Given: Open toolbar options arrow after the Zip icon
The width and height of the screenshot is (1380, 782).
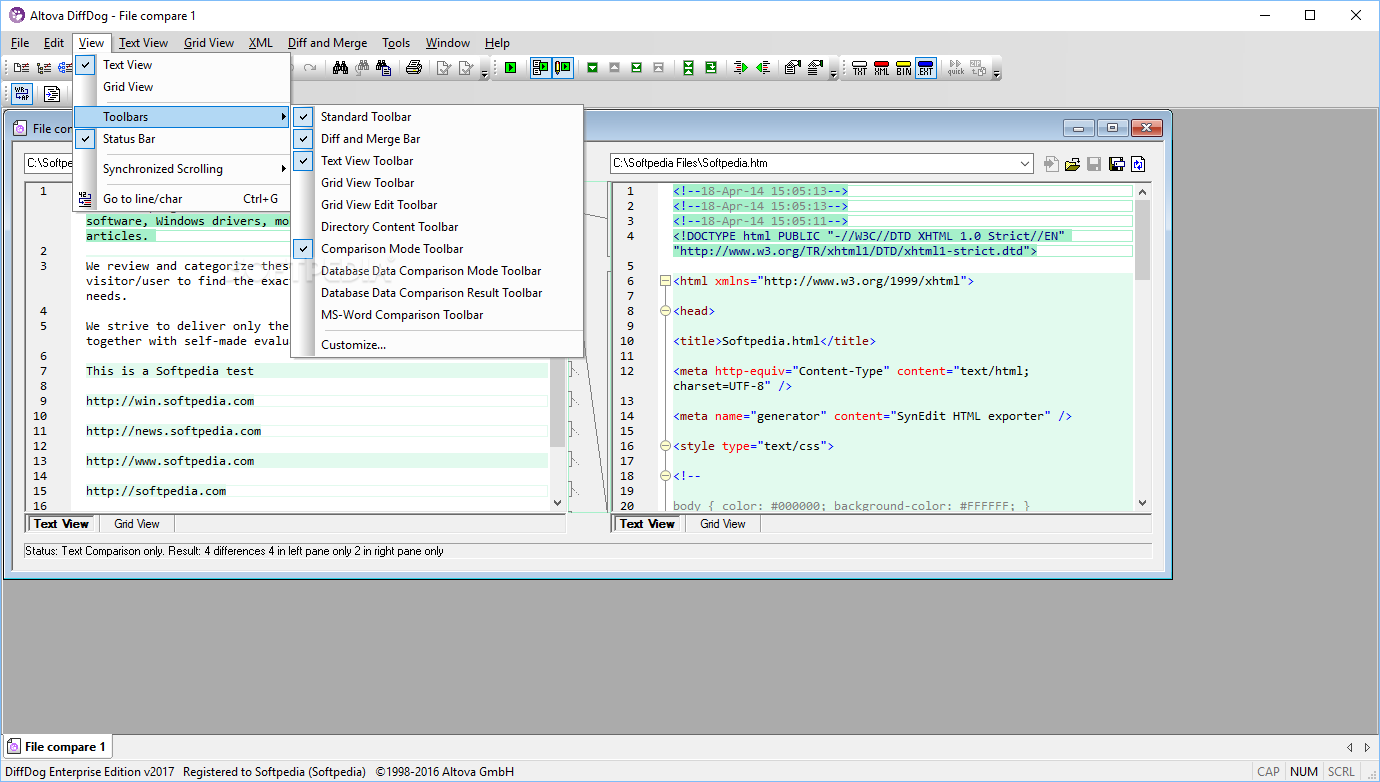Looking at the screenshot, I should coord(996,70).
